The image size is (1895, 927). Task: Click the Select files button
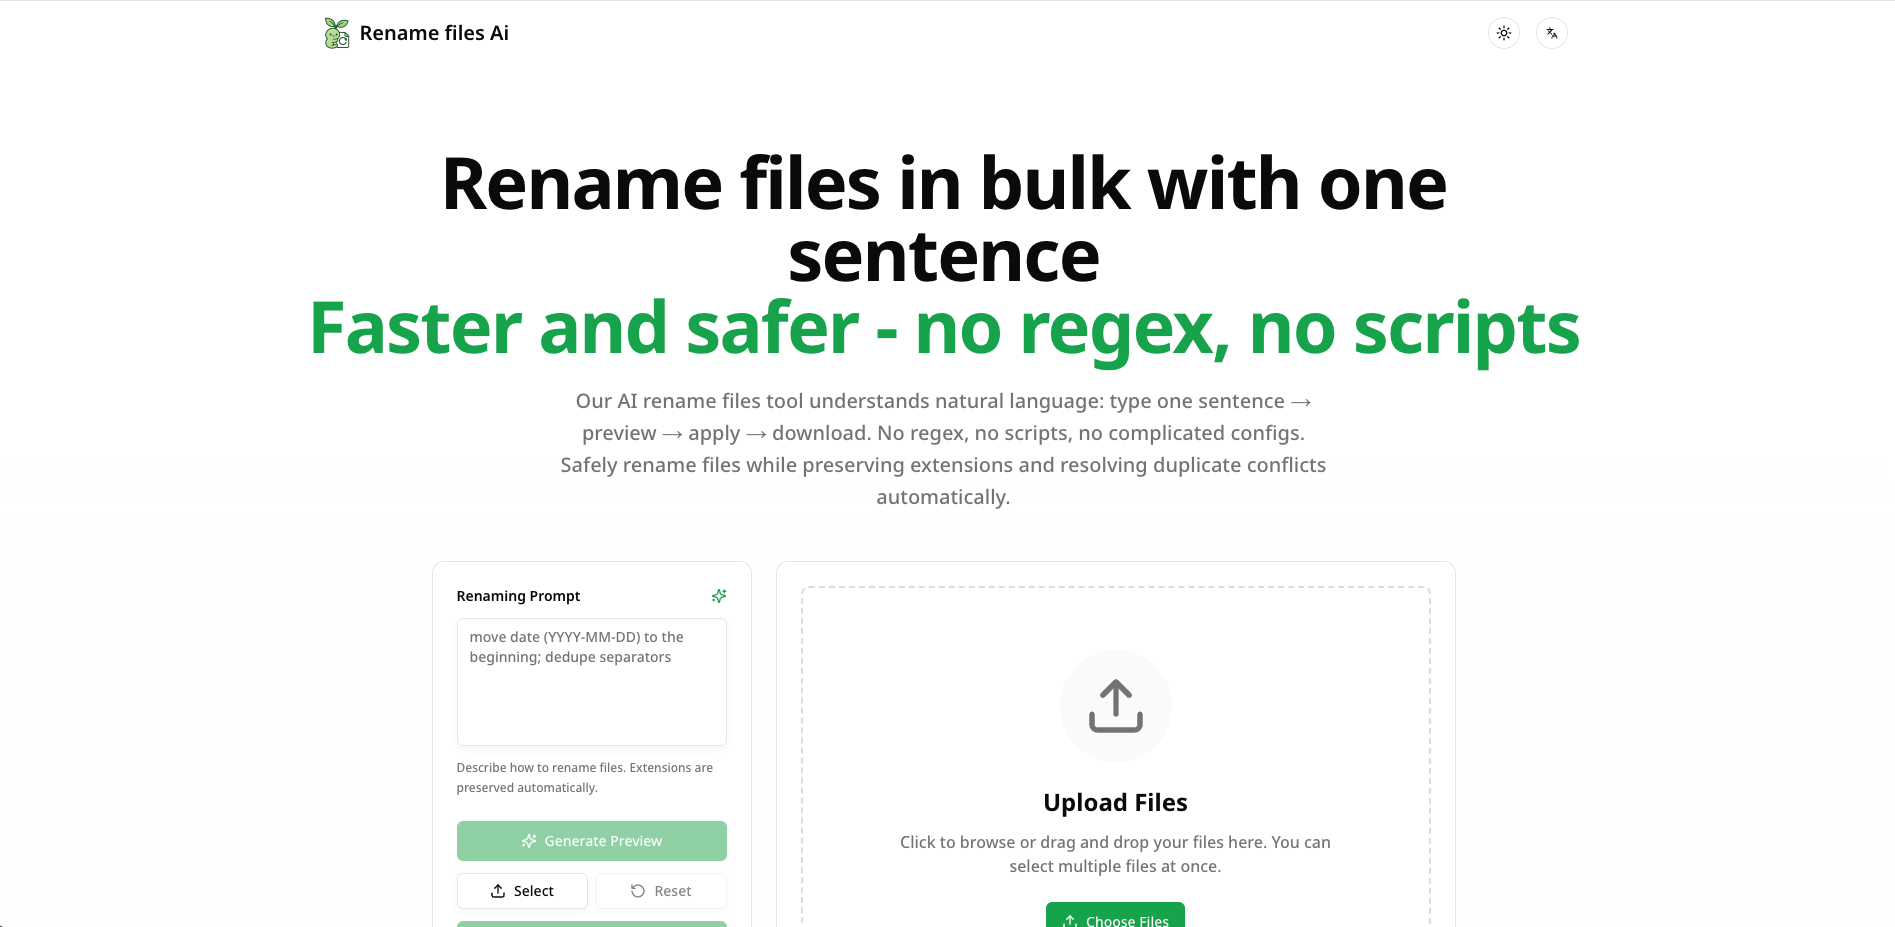point(522,891)
